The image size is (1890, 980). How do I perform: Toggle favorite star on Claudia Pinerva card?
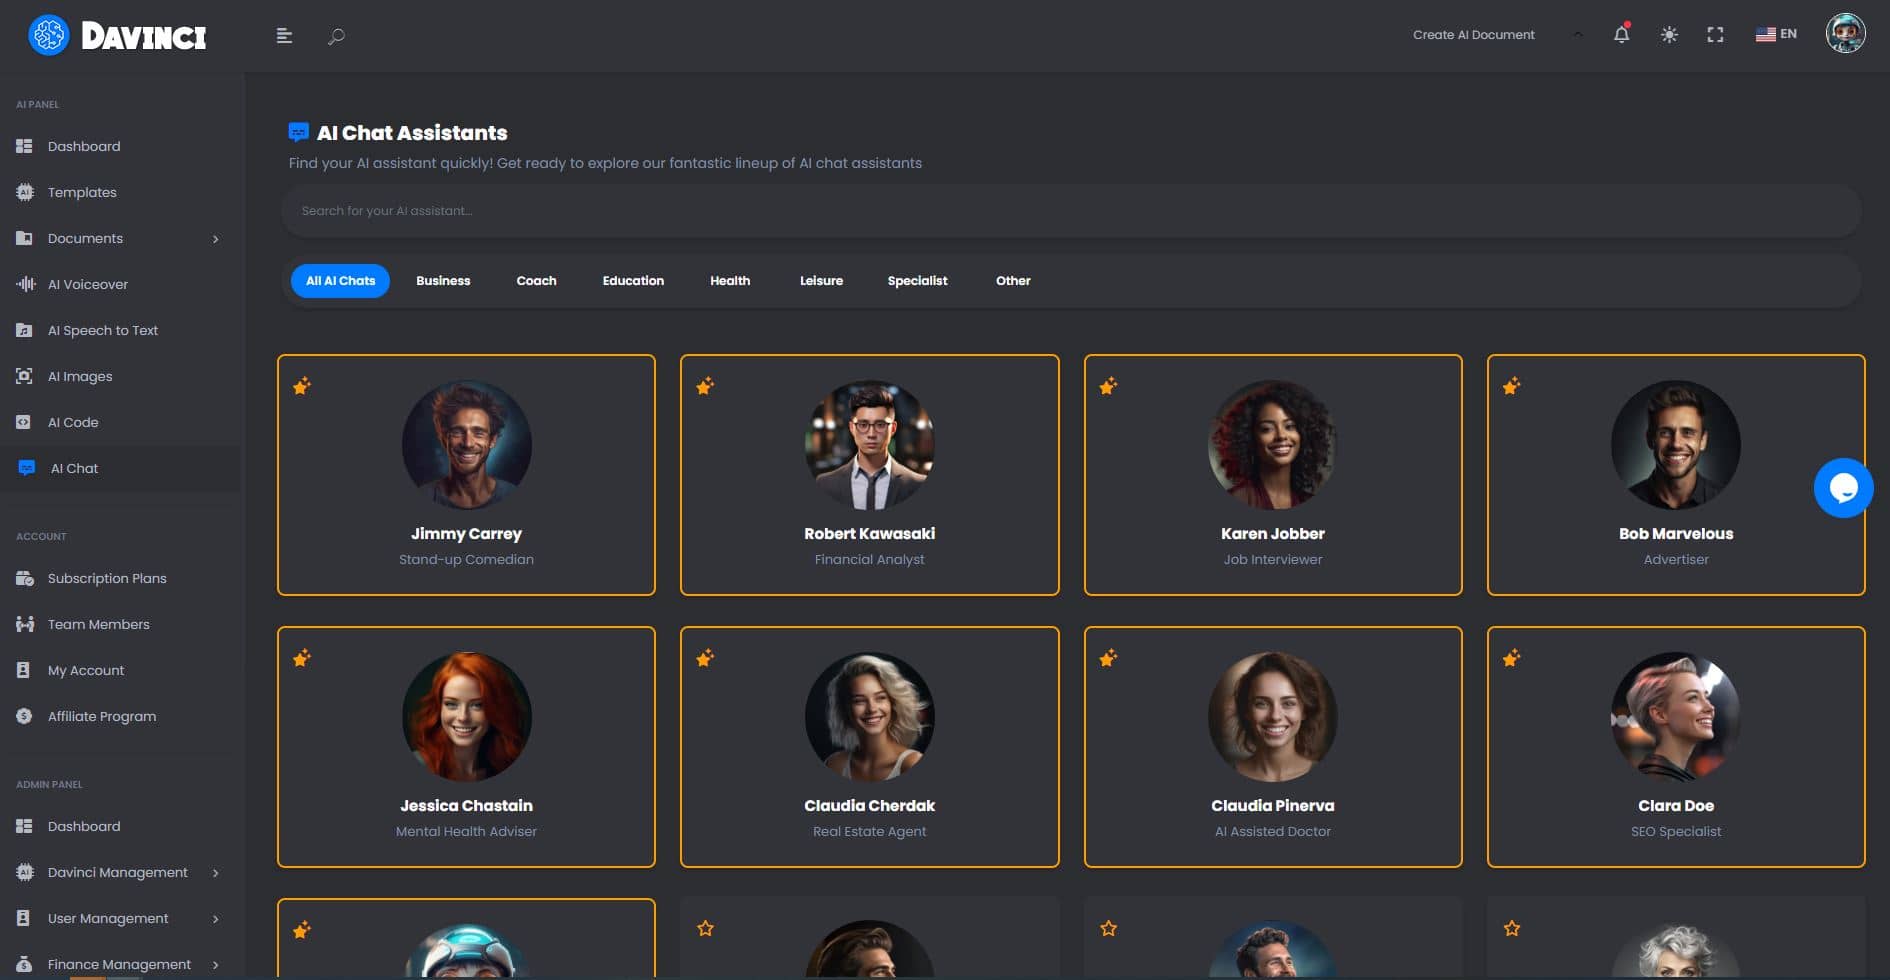tap(1108, 658)
